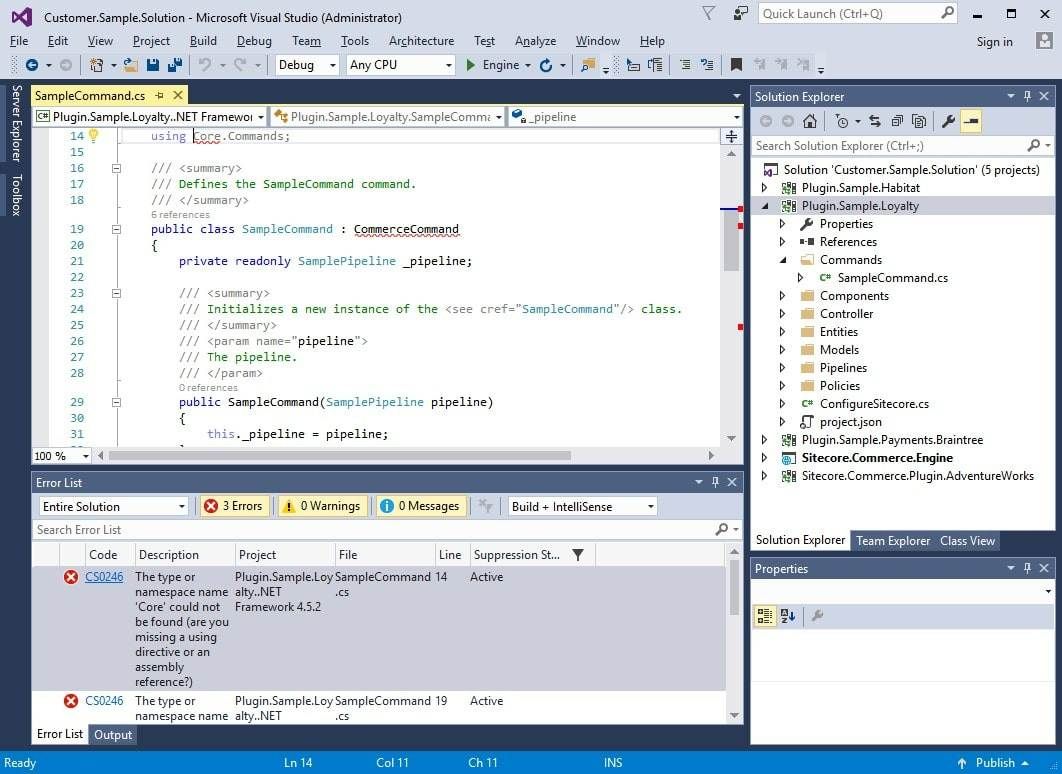Toggle a bookmark with the bookmark icon

coord(736,65)
